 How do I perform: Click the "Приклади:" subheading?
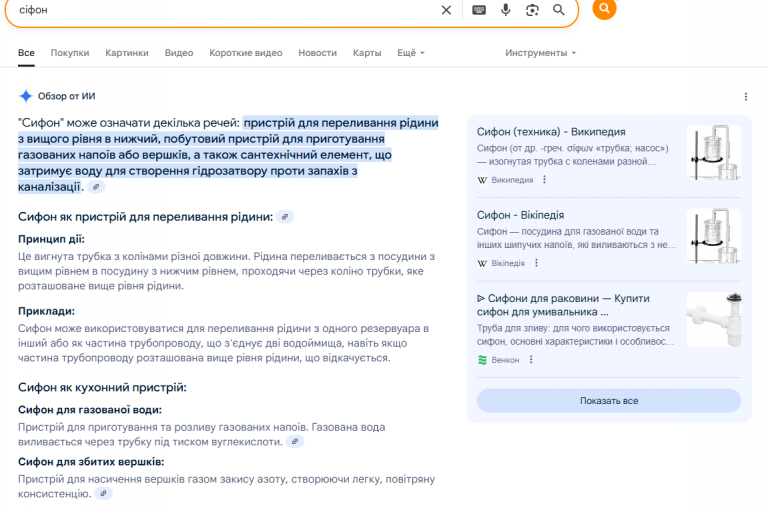tap(47, 311)
